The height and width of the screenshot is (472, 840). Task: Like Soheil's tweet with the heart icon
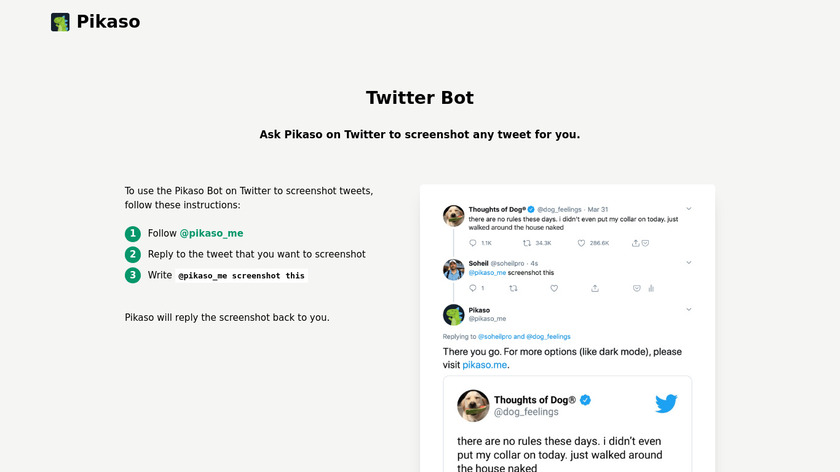(554, 288)
